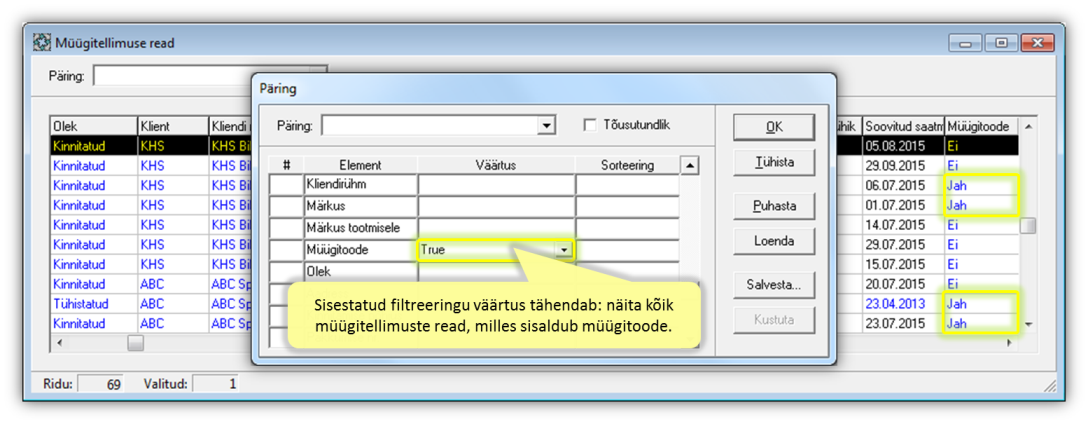Viewport: 1088px width, 424px height.
Task: Click the Salvesta... button
Action: coord(774,285)
